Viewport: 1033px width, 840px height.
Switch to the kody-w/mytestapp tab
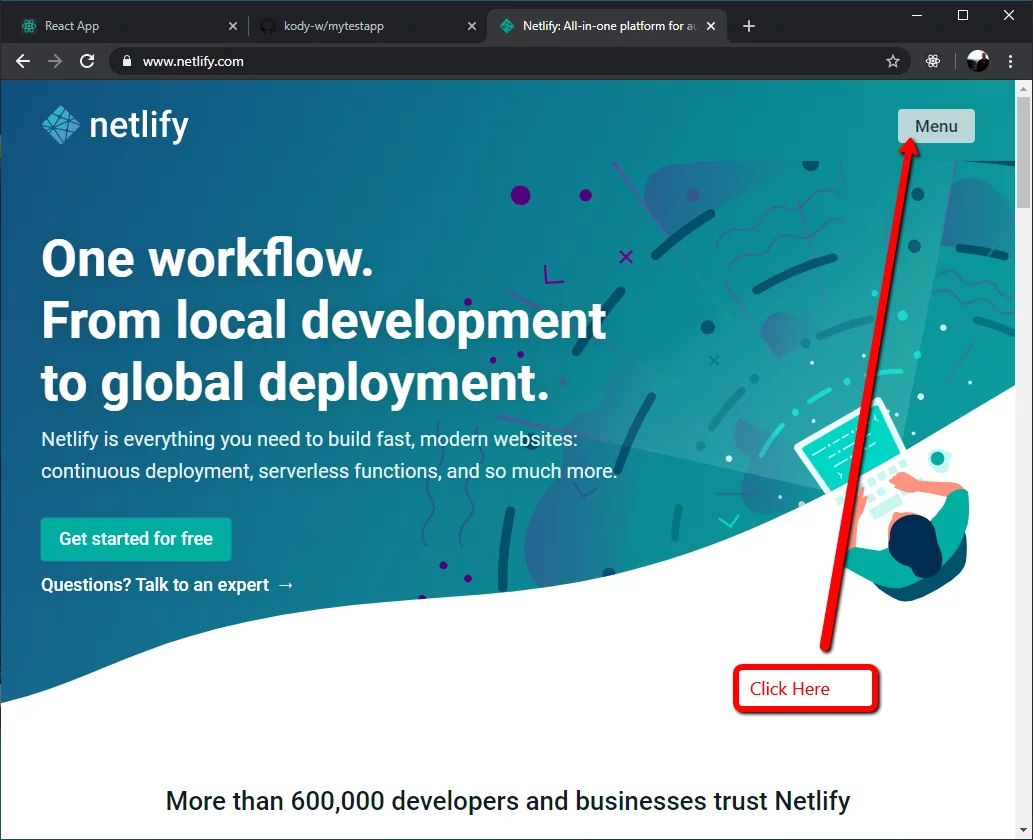click(367, 26)
